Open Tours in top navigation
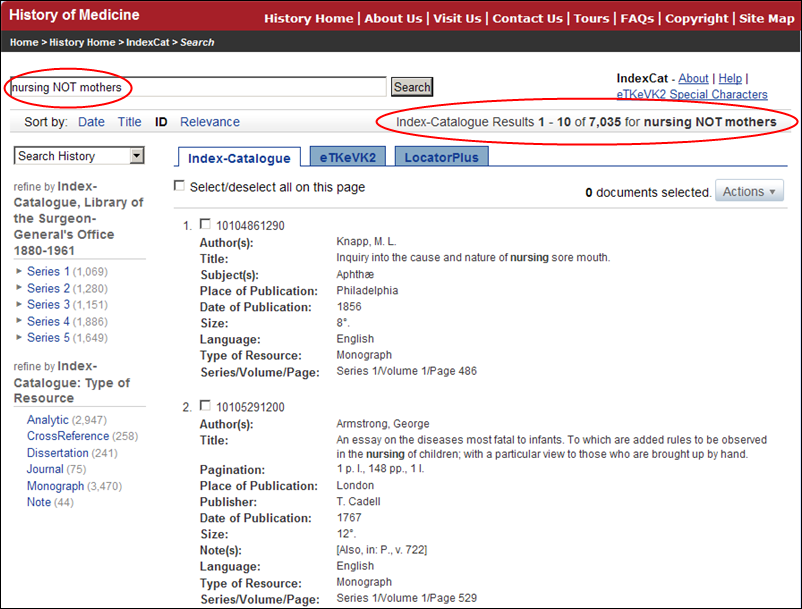Image resolution: width=802 pixels, height=609 pixels. [x=591, y=18]
